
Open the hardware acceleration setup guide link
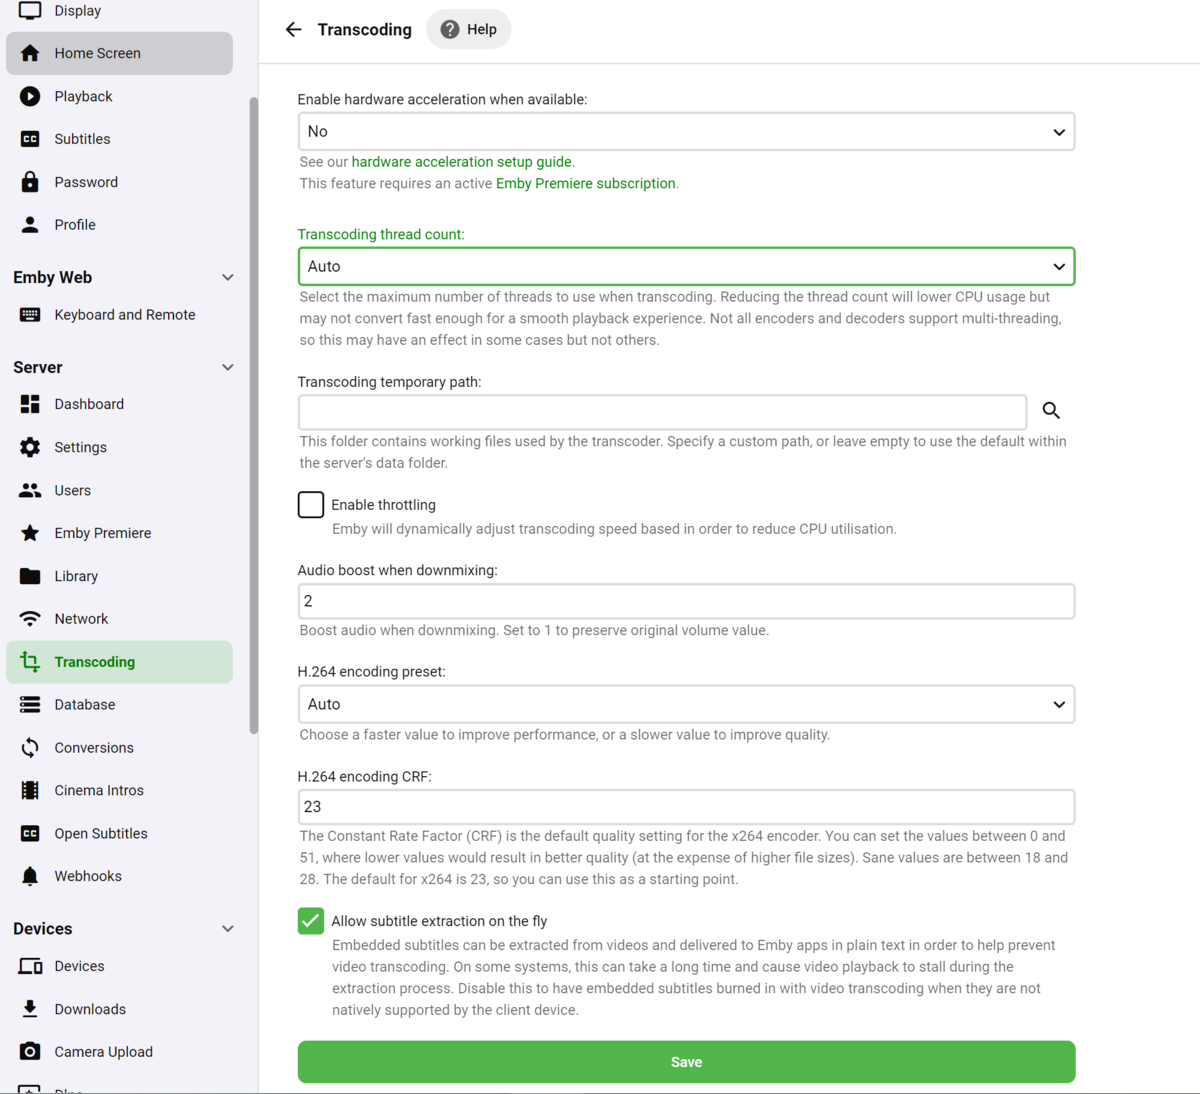coord(461,162)
